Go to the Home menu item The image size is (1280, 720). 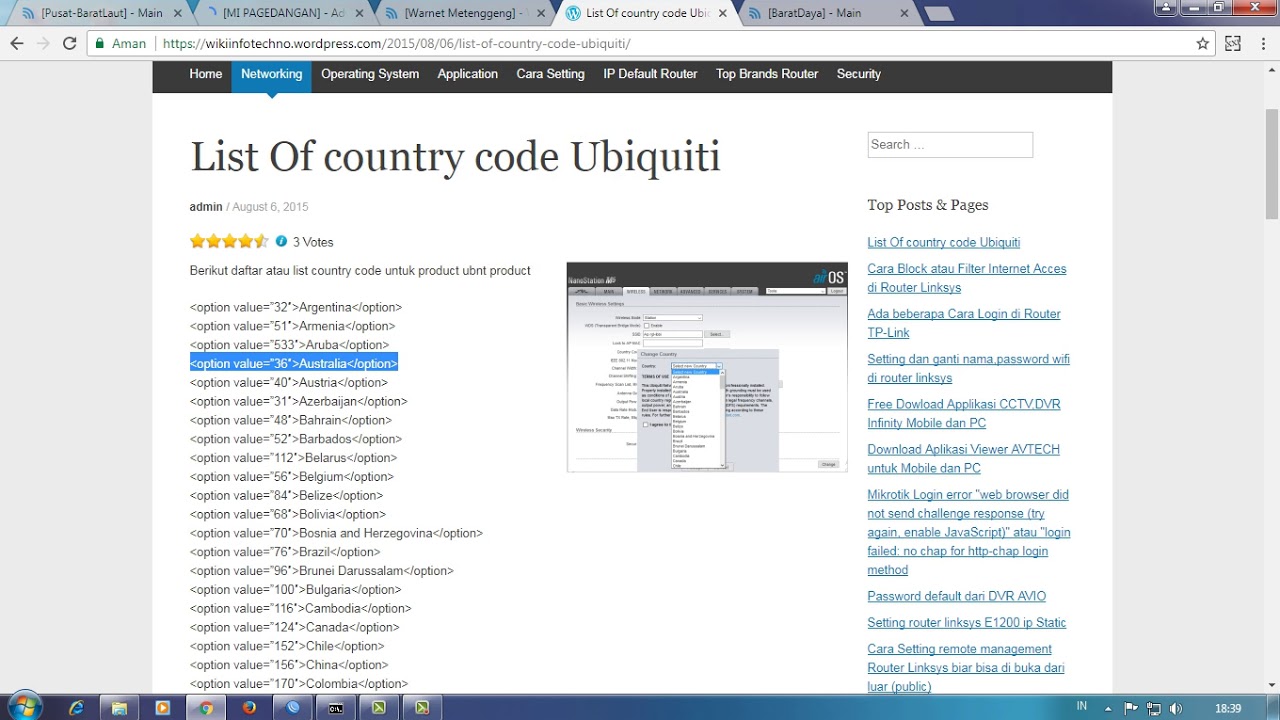206,74
